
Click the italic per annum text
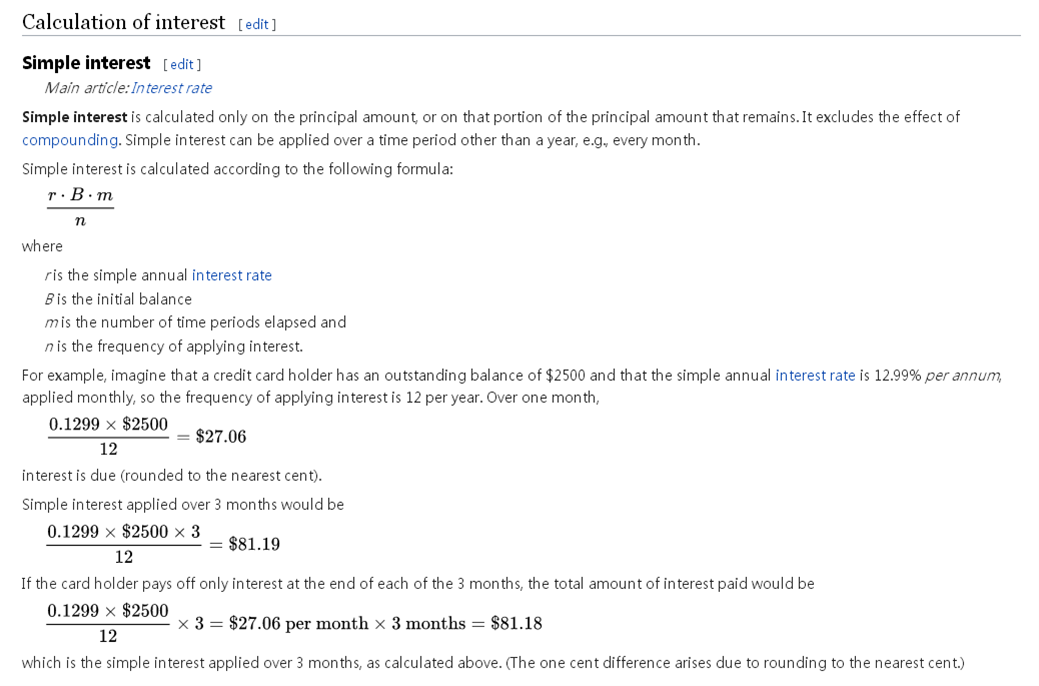click(962, 375)
